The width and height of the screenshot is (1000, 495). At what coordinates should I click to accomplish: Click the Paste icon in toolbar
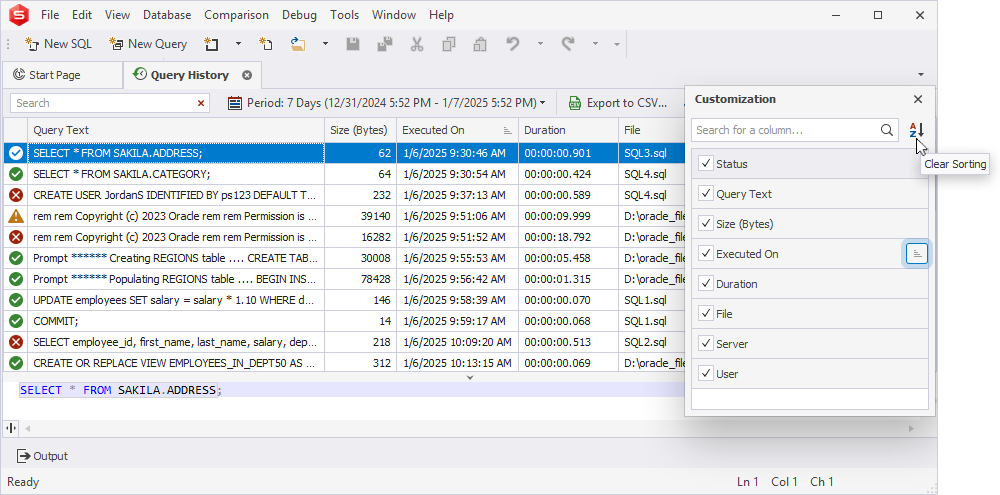(x=480, y=44)
